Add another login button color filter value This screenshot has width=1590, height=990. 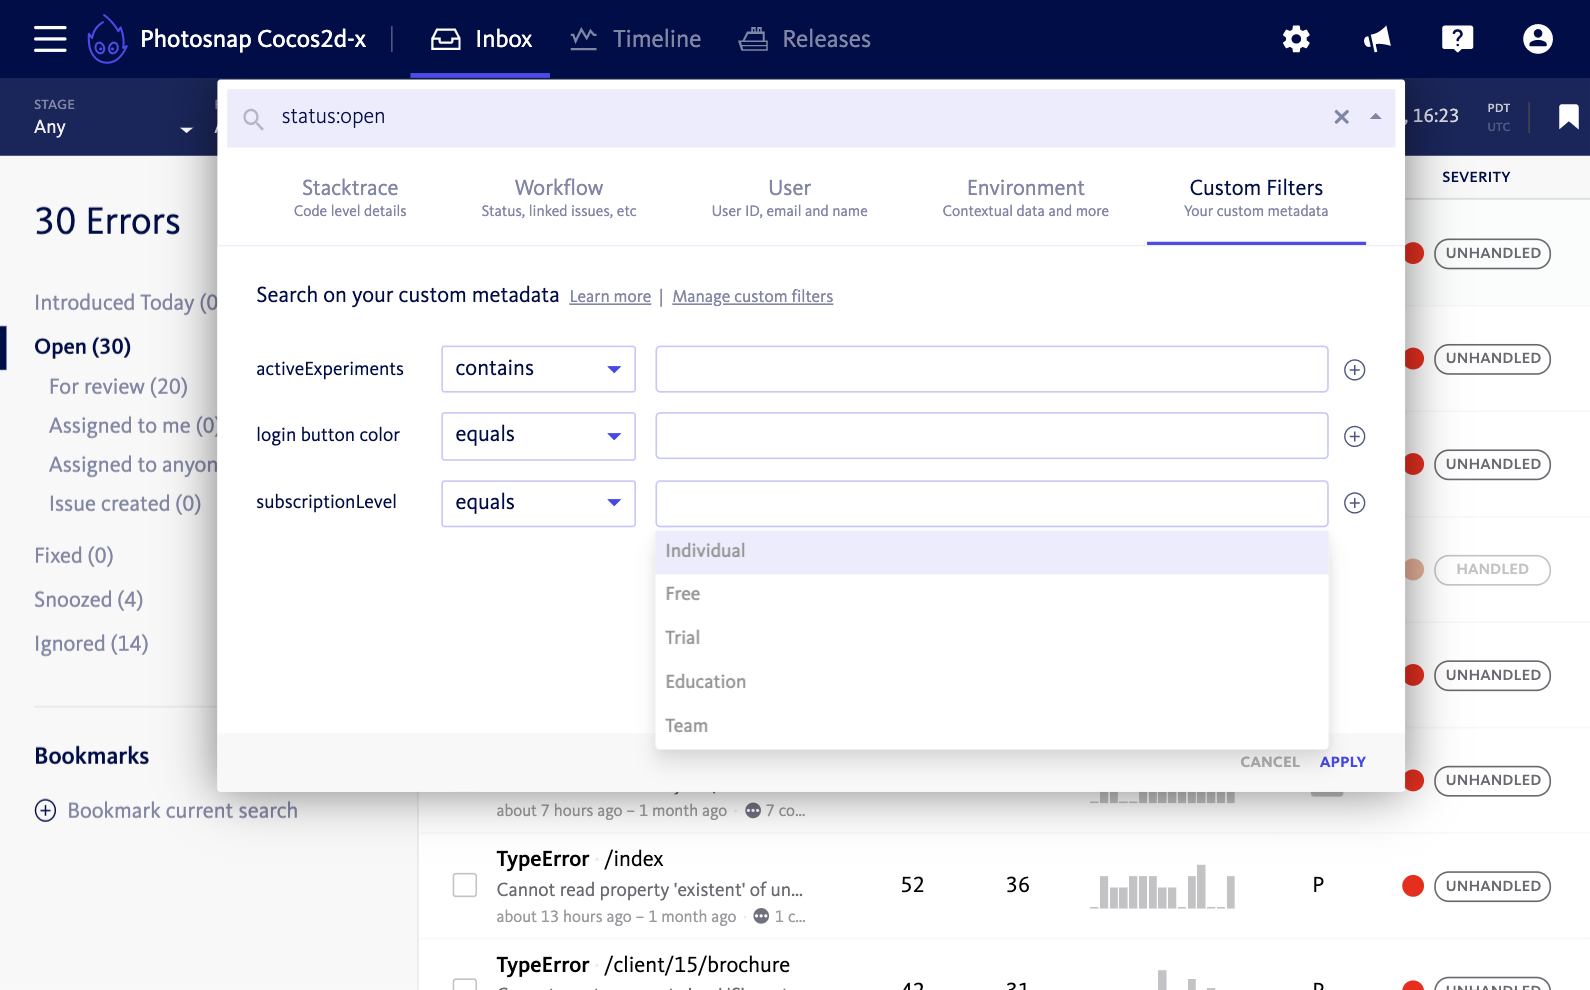[1354, 436]
